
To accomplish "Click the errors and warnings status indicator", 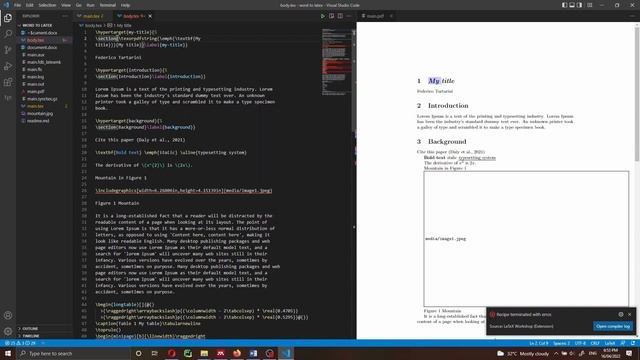I will [x=20, y=343].
